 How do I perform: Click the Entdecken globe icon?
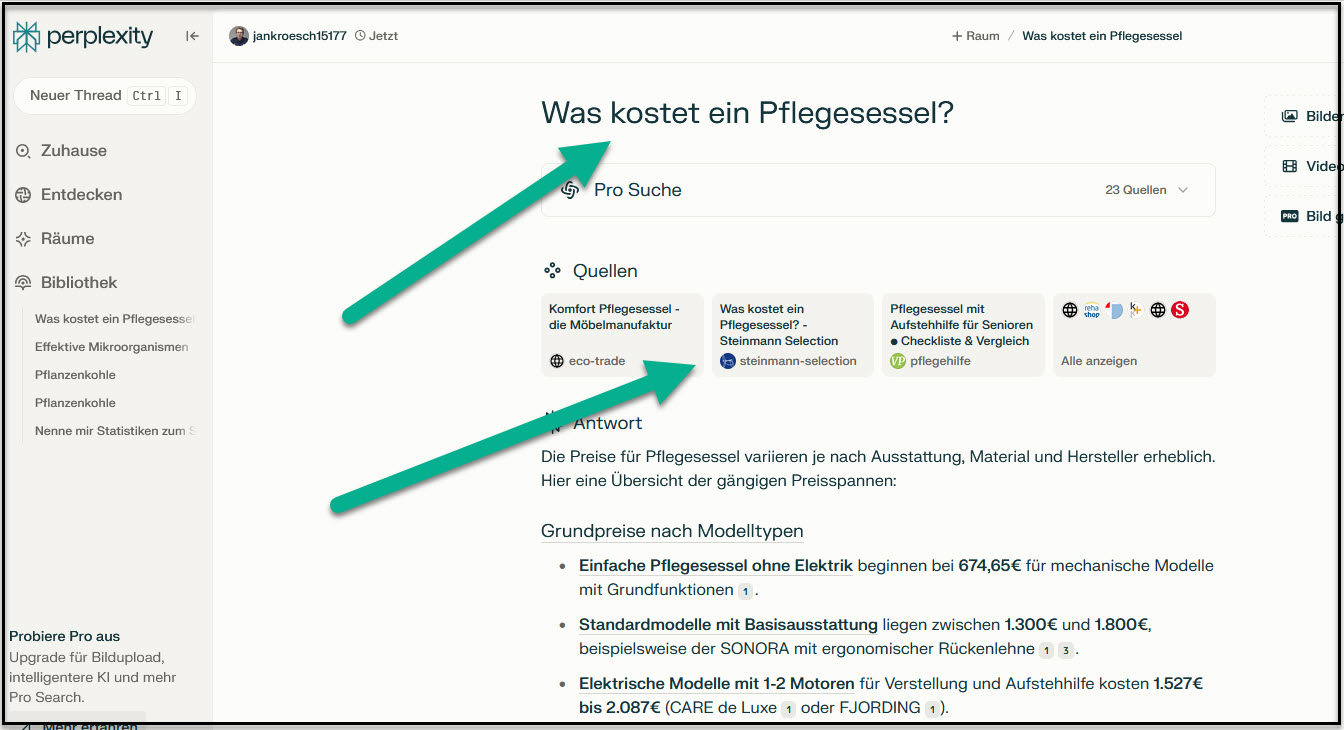[x=23, y=195]
